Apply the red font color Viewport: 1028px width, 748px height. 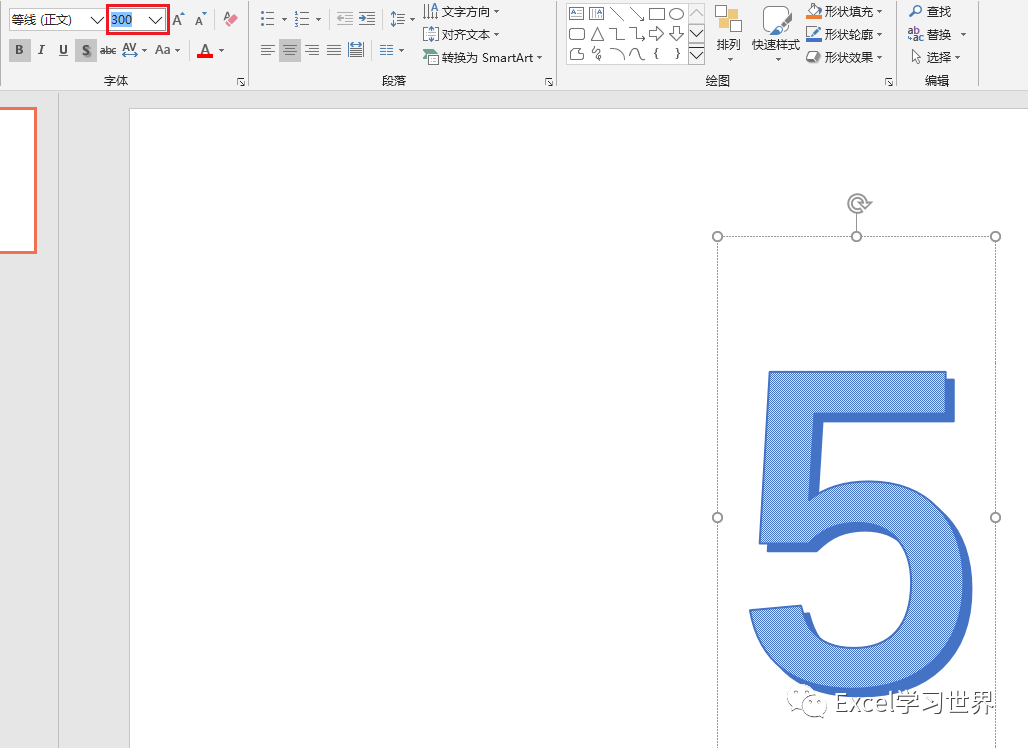click(x=205, y=50)
